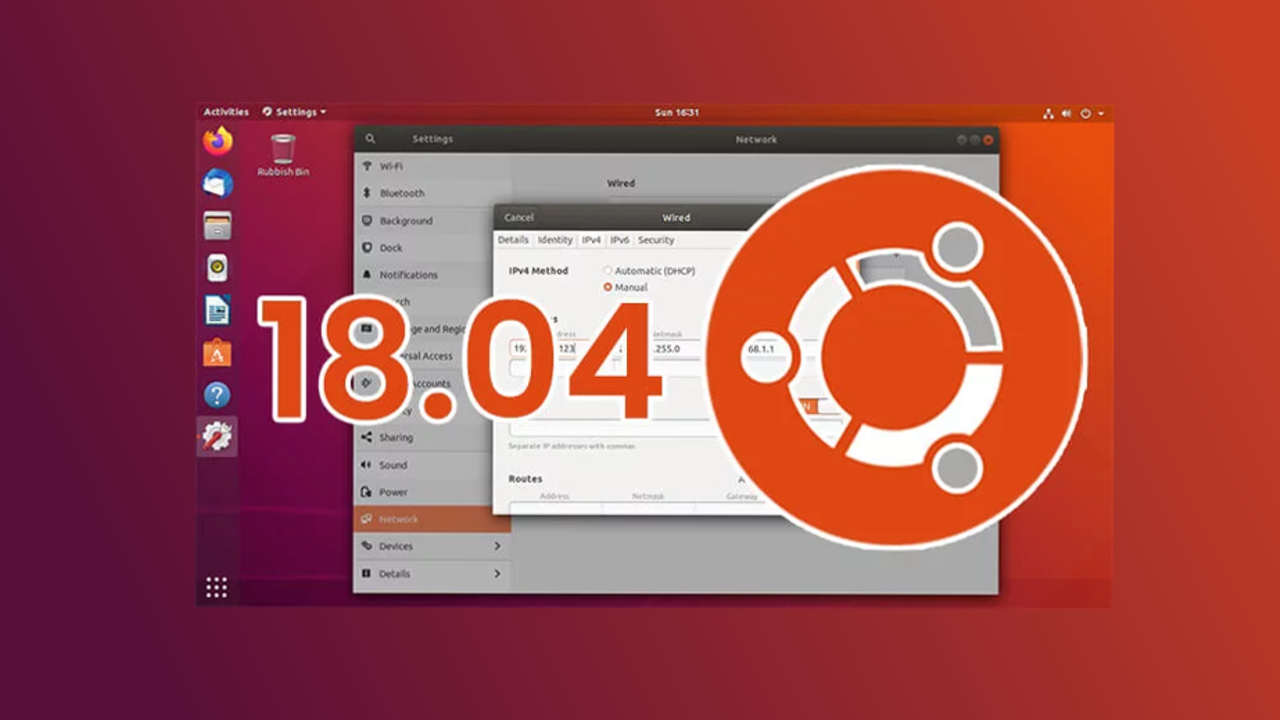The width and height of the screenshot is (1280, 720).
Task: Switch to the Details tab in Wired dialog
Action: point(513,240)
